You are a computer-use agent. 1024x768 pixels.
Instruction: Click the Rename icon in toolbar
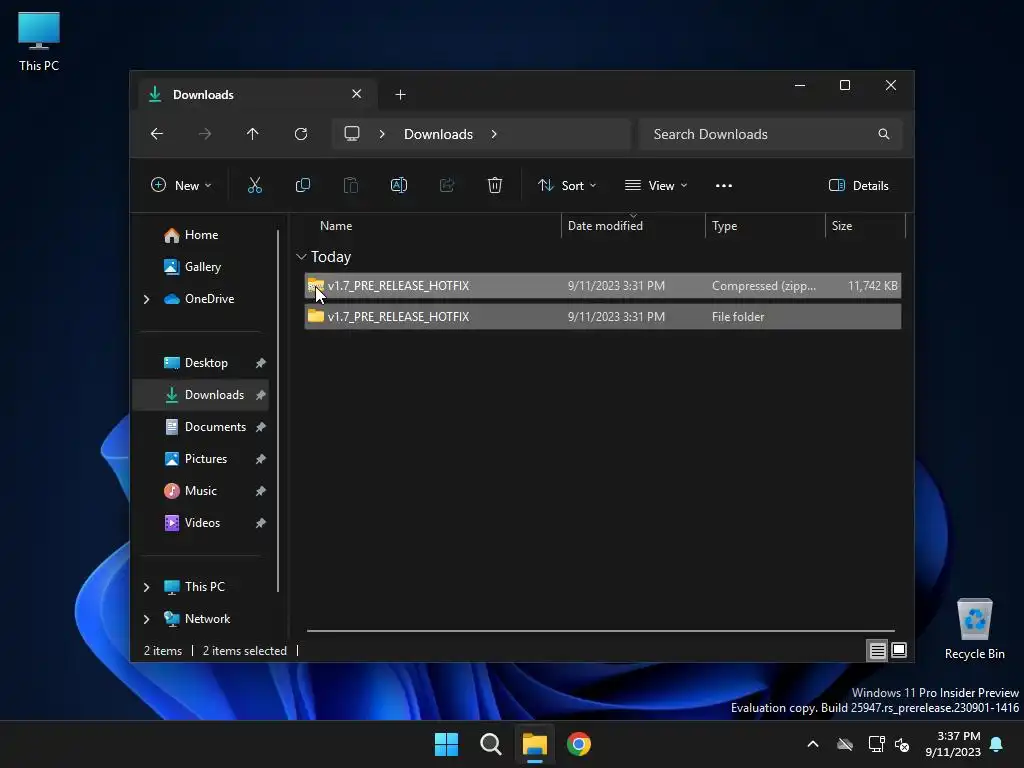(399, 185)
